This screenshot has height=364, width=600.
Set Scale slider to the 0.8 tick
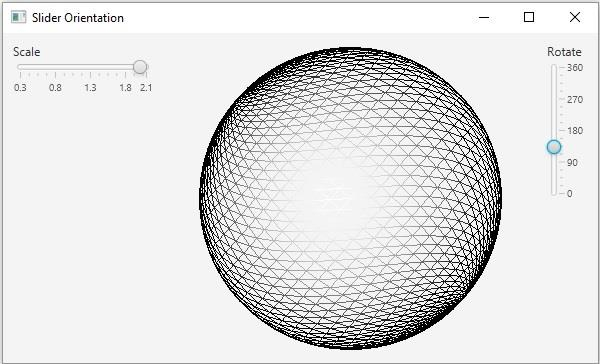[x=55, y=67]
